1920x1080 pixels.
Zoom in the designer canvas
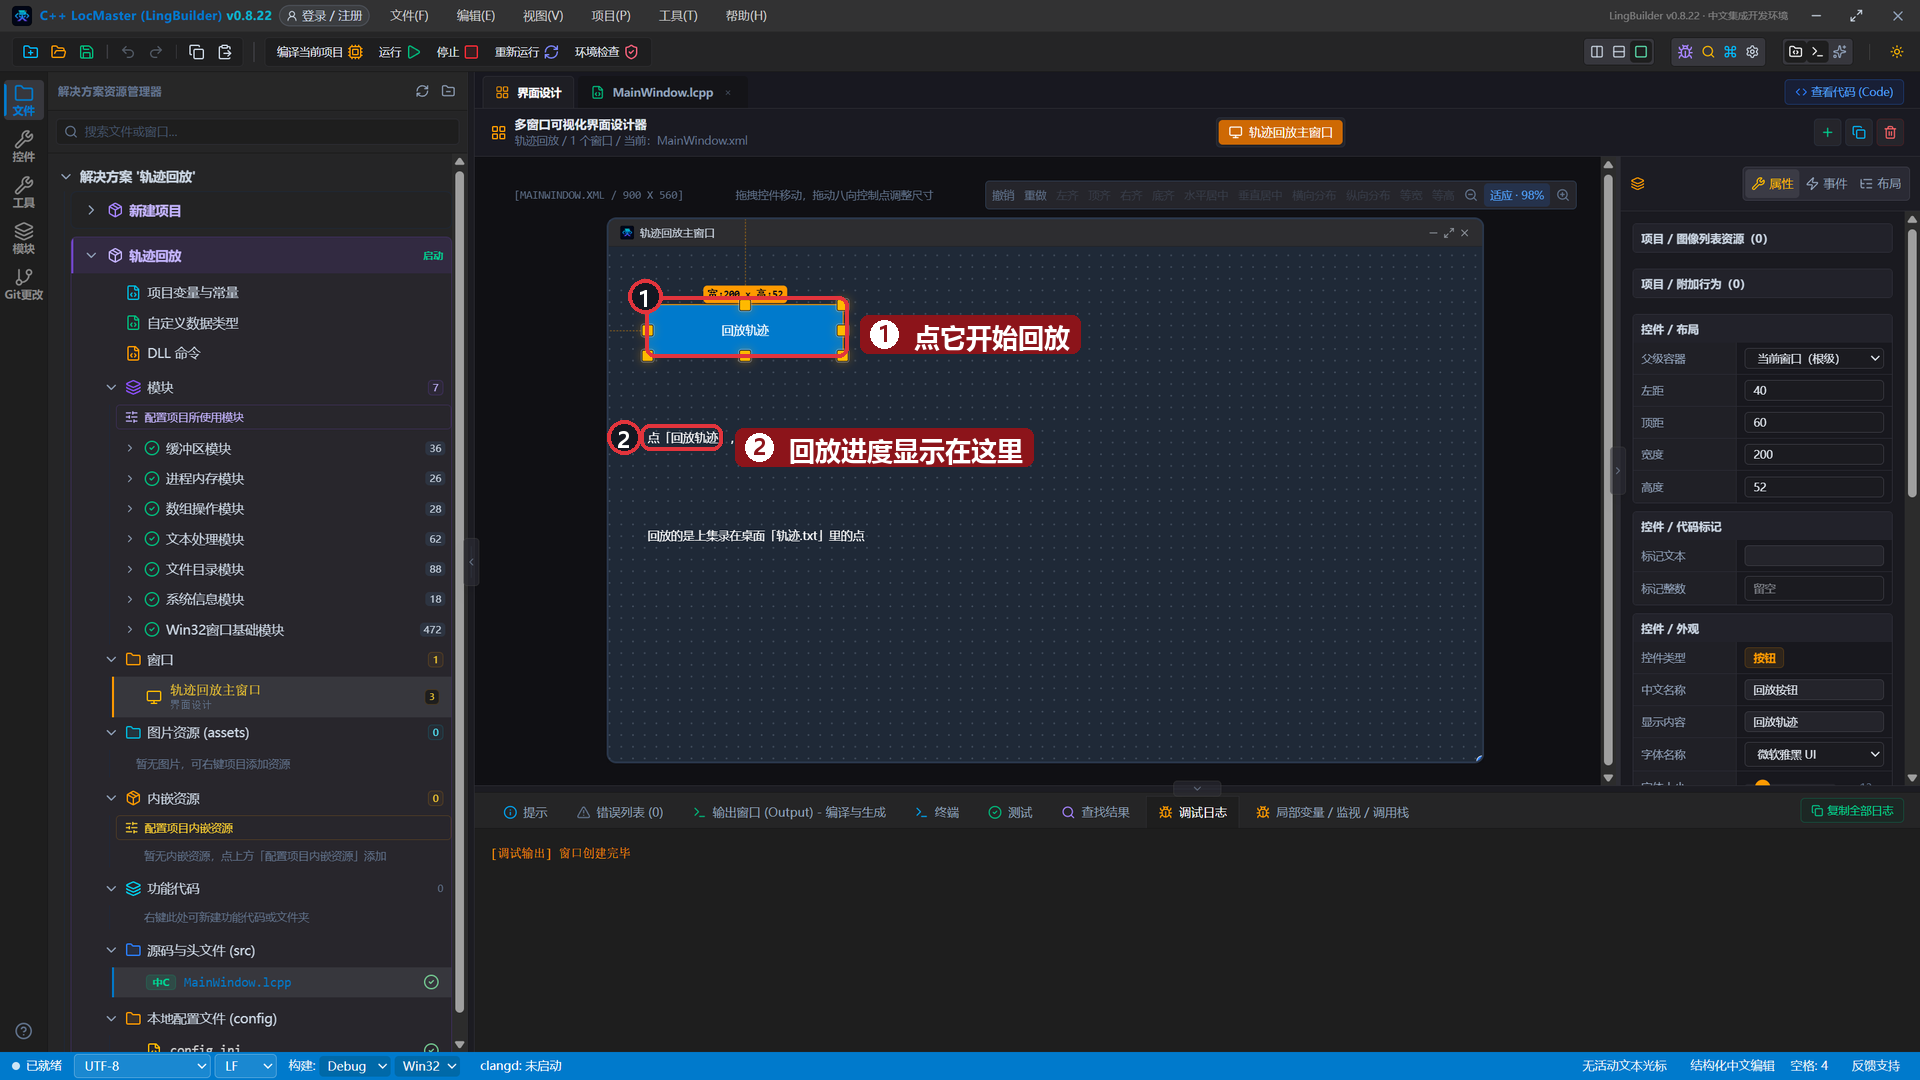[x=1563, y=195]
